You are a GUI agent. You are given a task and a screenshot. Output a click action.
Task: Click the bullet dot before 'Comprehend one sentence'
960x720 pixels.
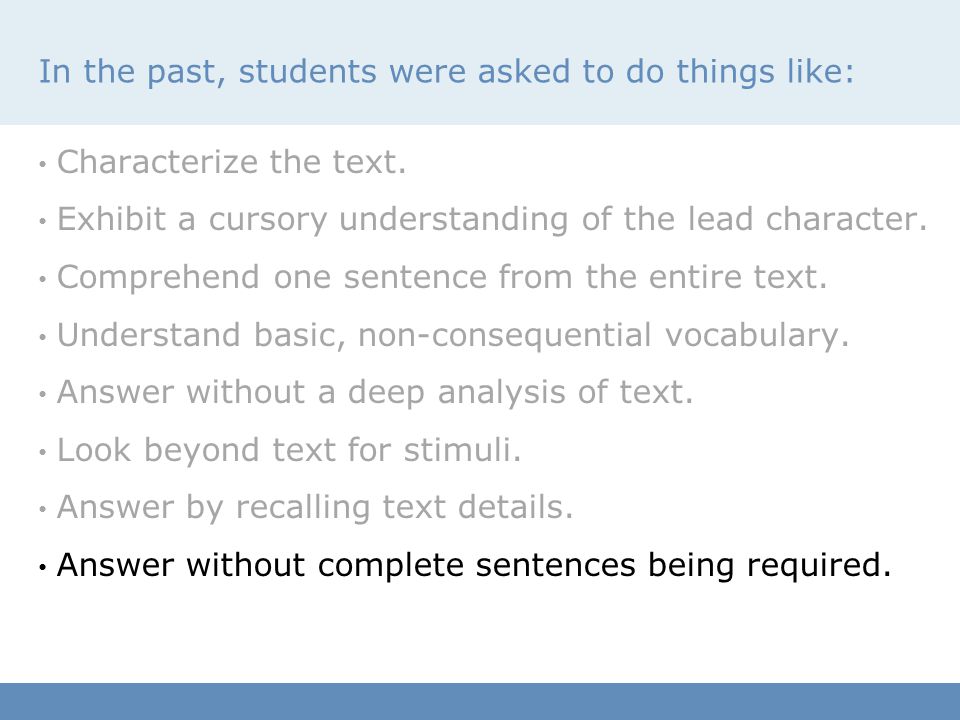click(x=42, y=279)
